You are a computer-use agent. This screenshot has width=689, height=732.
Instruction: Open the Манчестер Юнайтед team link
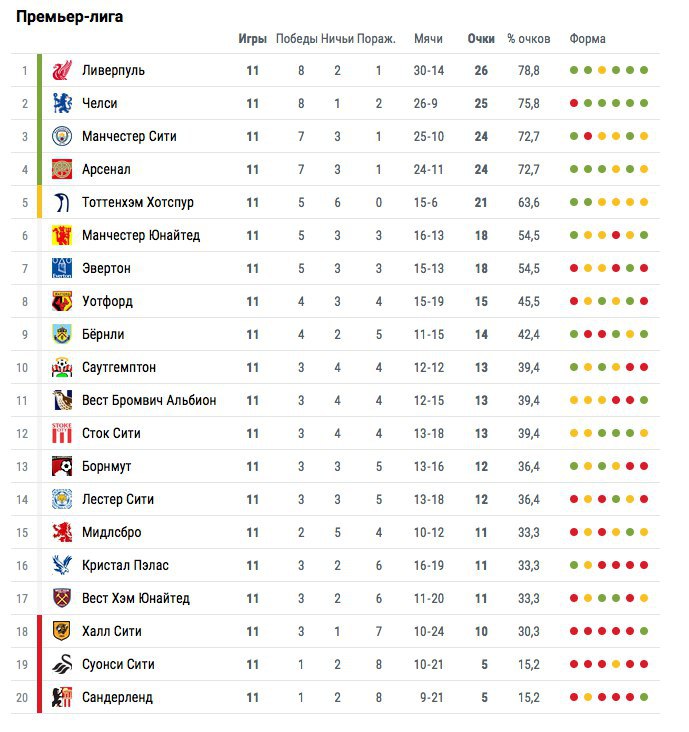pyautogui.click(x=141, y=235)
